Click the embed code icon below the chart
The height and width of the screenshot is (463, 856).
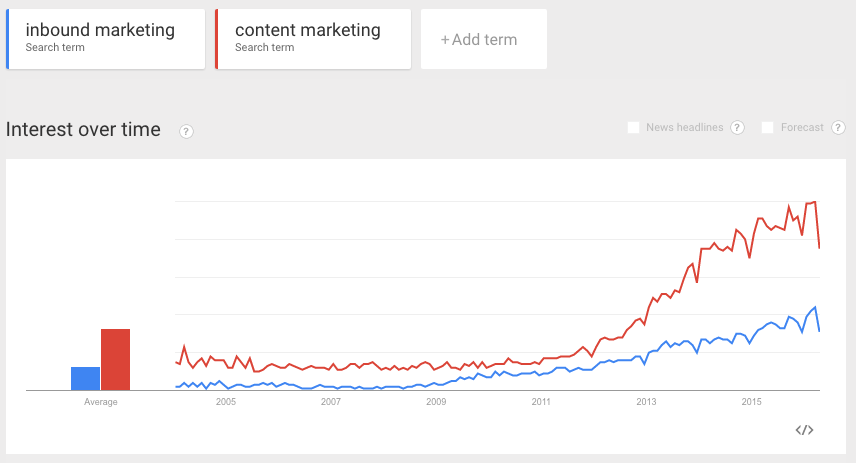(x=804, y=430)
